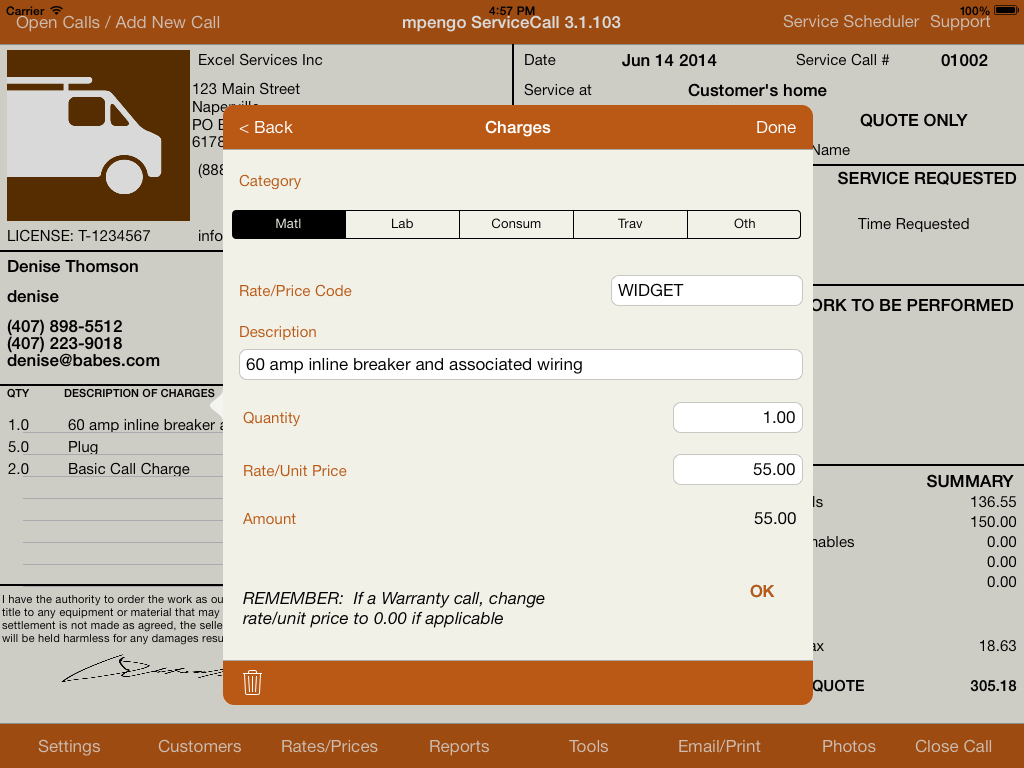Screen dimensions: 1024x768
Task: Open Settings from the bottom bar
Action: pyautogui.click(x=69, y=747)
